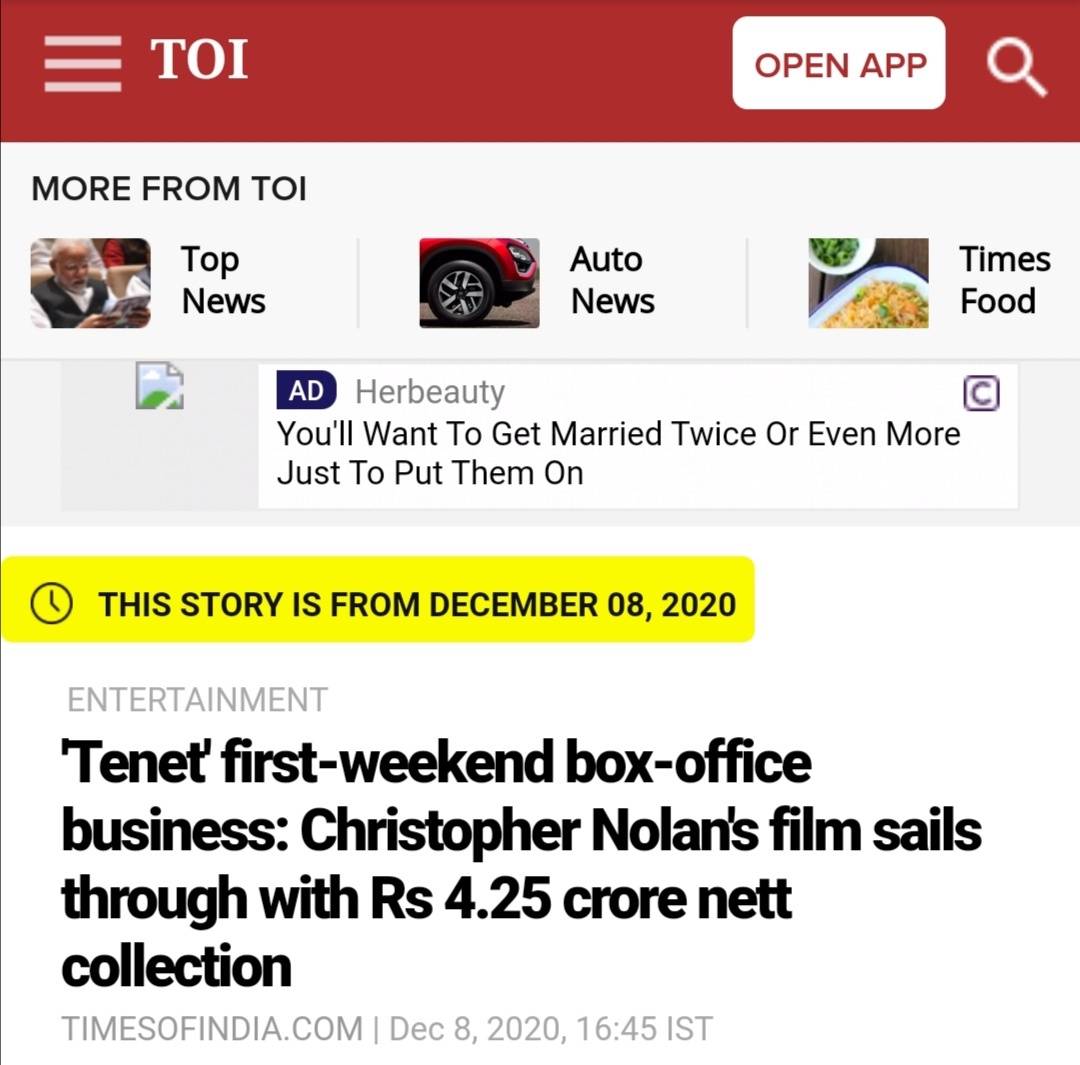Tap the ad choices icon
This screenshot has height=1065, width=1080.
coord(981,393)
